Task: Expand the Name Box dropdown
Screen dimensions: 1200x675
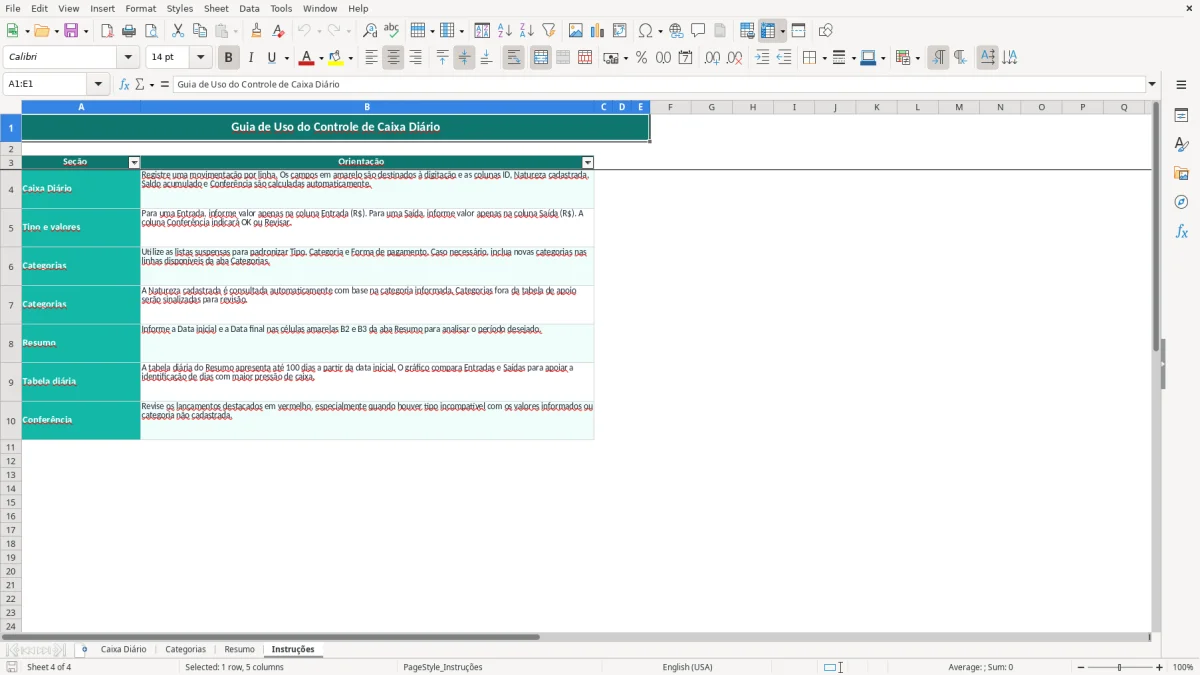Action: 98,85
